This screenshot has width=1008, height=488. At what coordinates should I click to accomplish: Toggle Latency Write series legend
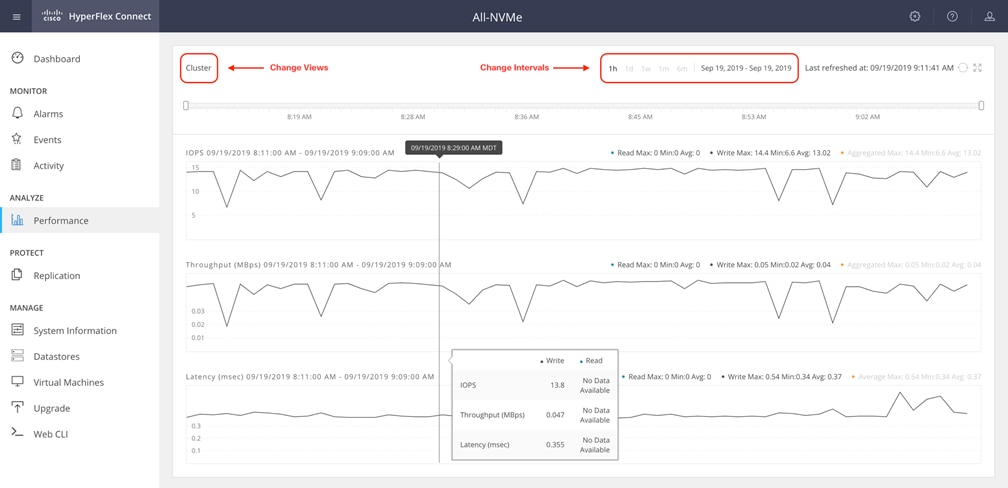tap(781, 376)
